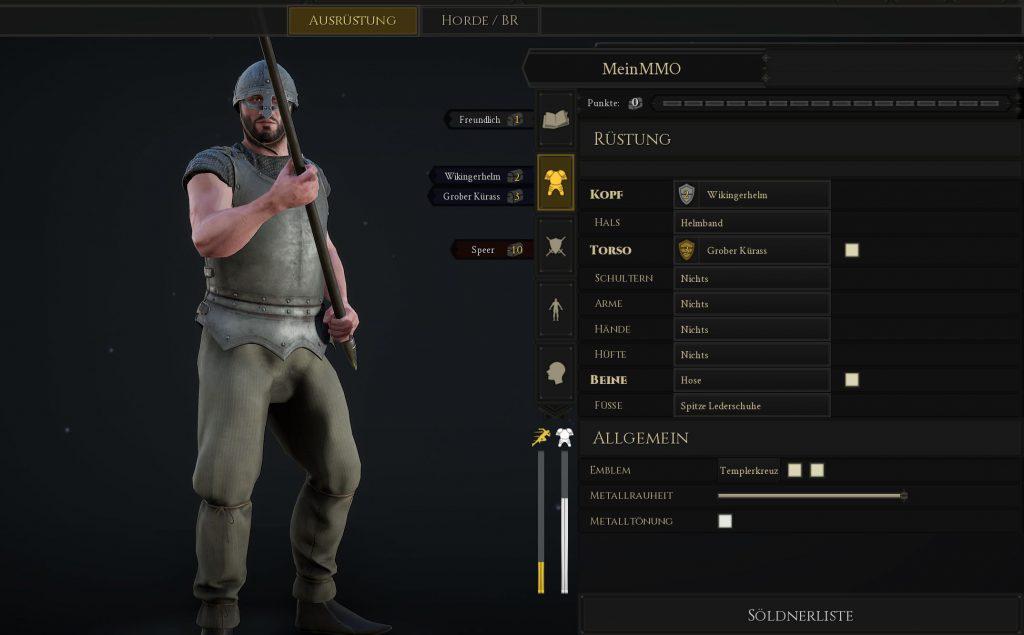Open Schultern slot showing Nichts
This screenshot has width=1024, height=635.
pyautogui.click(x=752, y=278)
